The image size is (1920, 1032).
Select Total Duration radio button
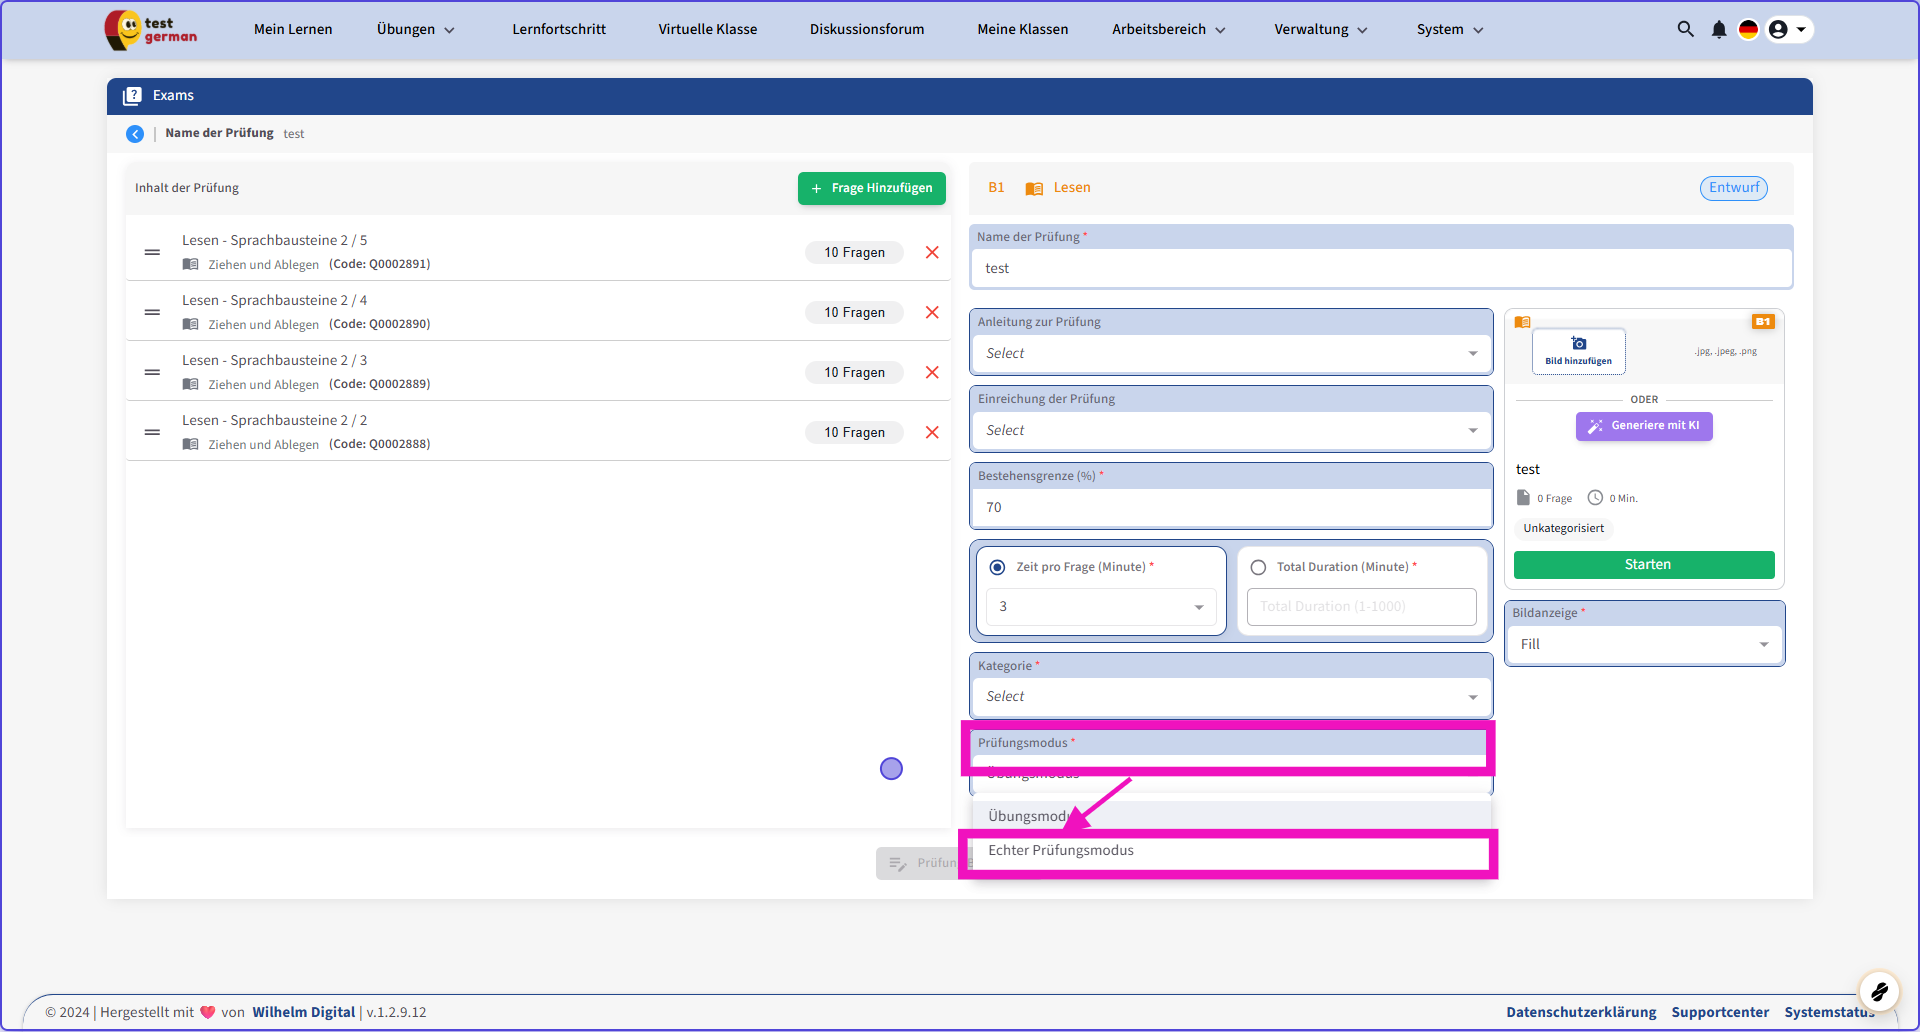click(1258, 567)
